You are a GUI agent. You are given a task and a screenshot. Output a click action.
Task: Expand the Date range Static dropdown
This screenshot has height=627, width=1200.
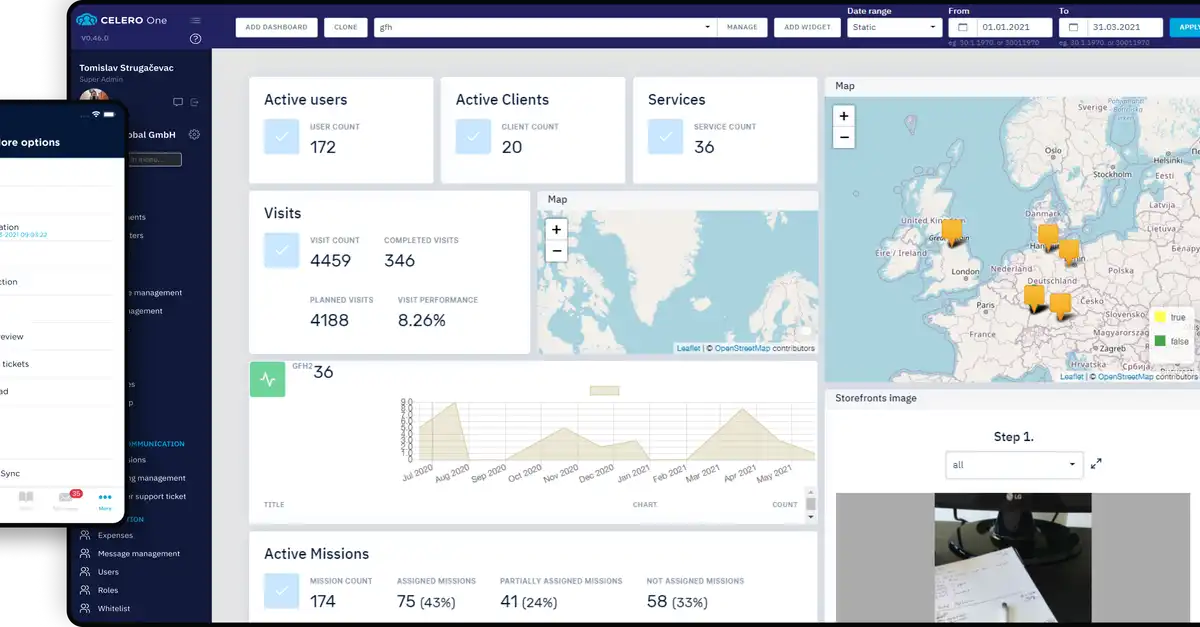coord(893,27)
